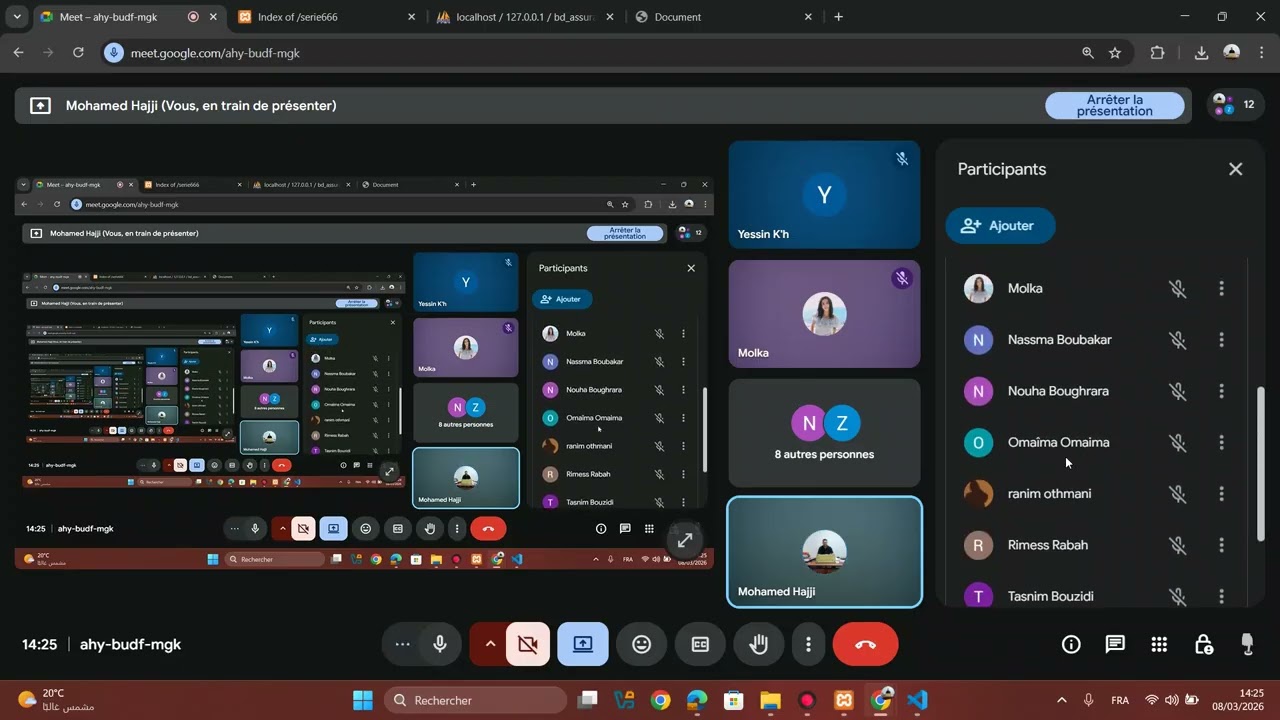
Task: Toggle closed captions
Action: coord(700,645)
